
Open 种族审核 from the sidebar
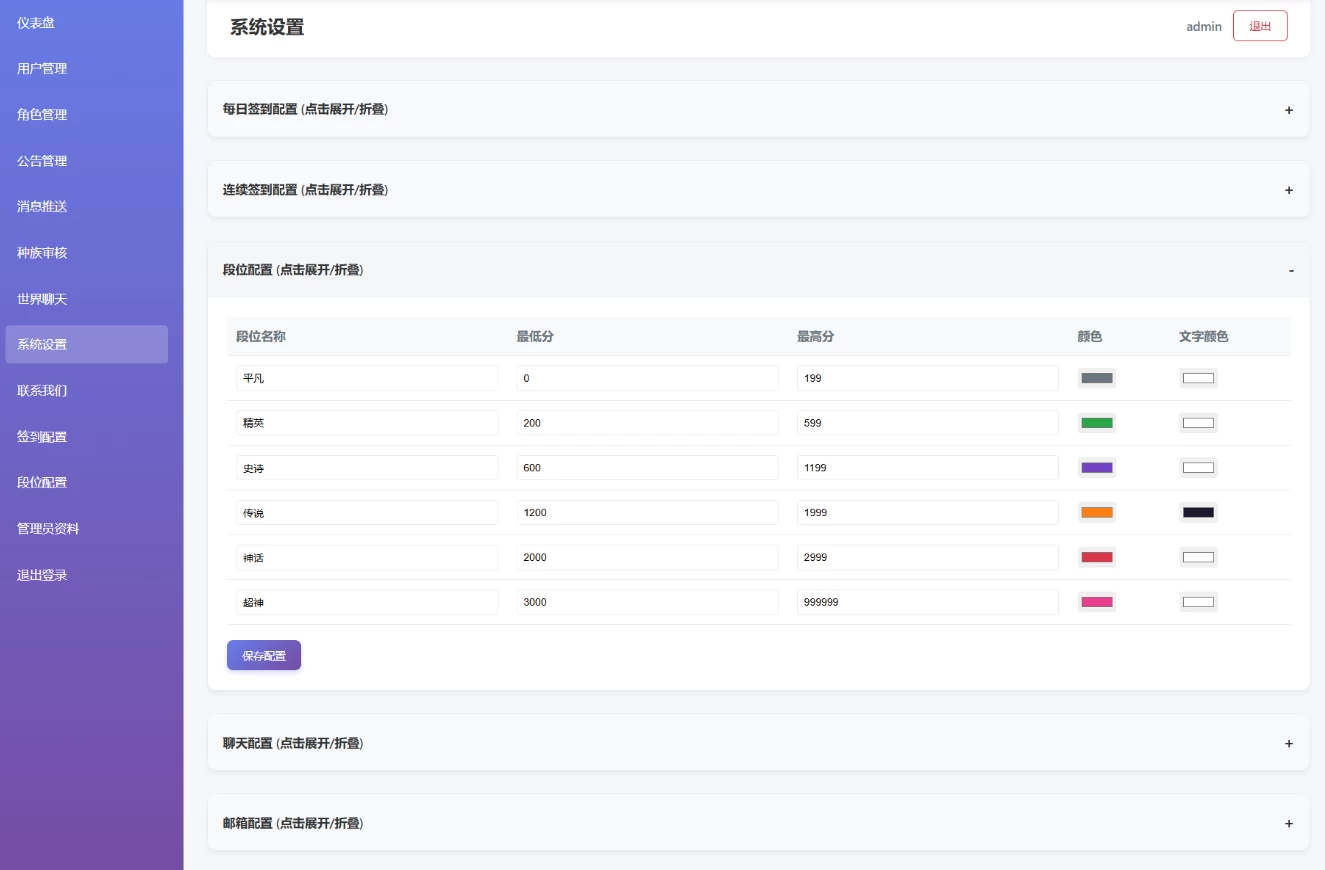[x=40, y=252]
